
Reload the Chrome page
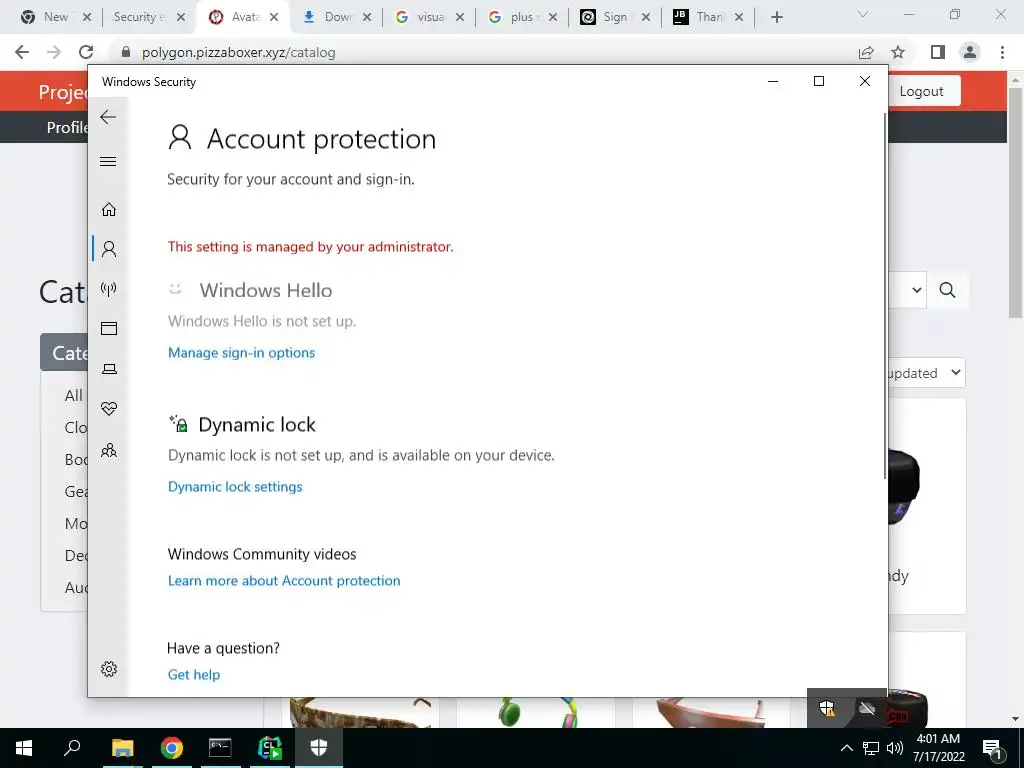(86, 52)
